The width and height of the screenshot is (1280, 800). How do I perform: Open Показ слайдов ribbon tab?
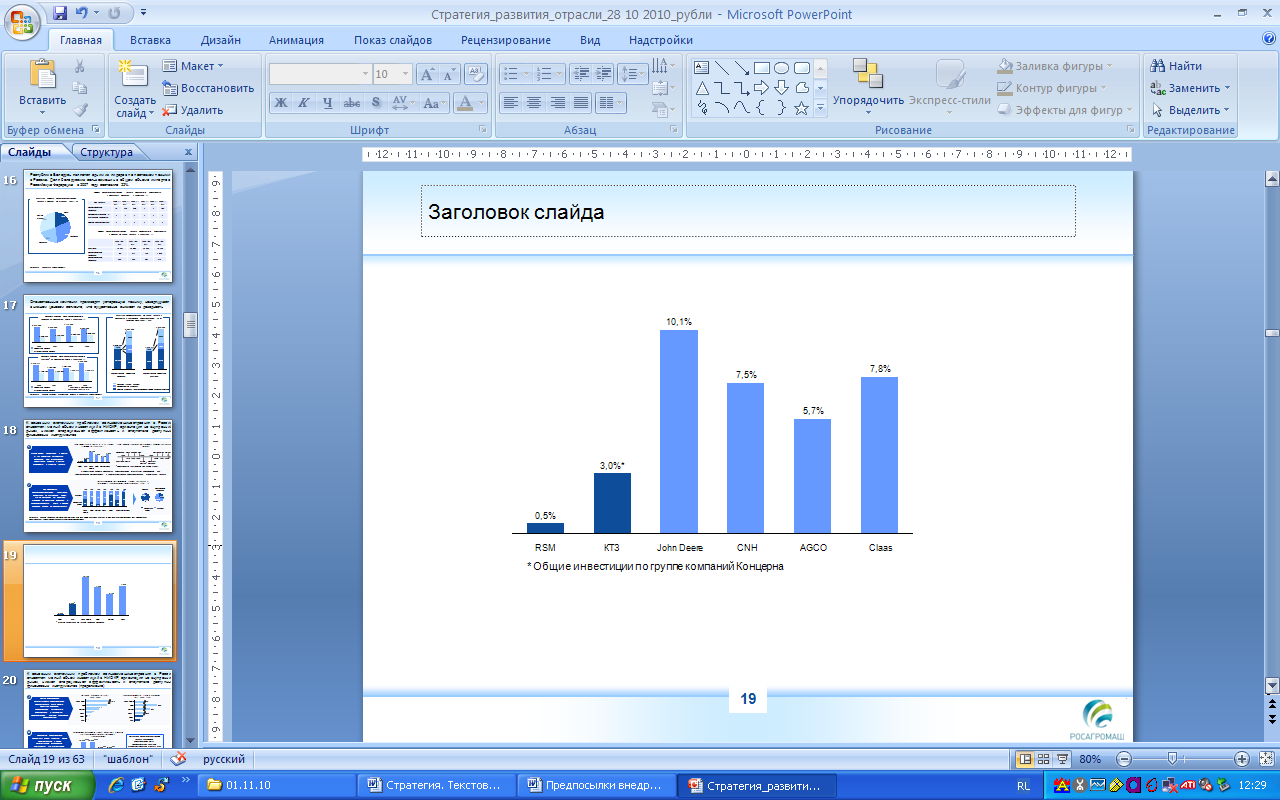point(393,40)
